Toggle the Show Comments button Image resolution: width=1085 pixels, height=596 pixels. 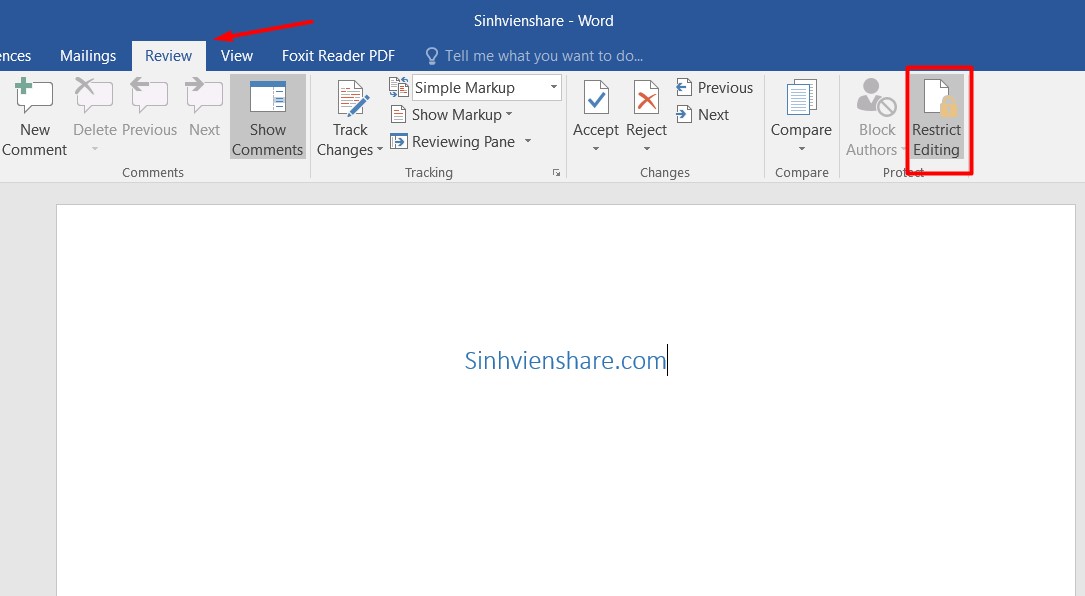point(267,118)
